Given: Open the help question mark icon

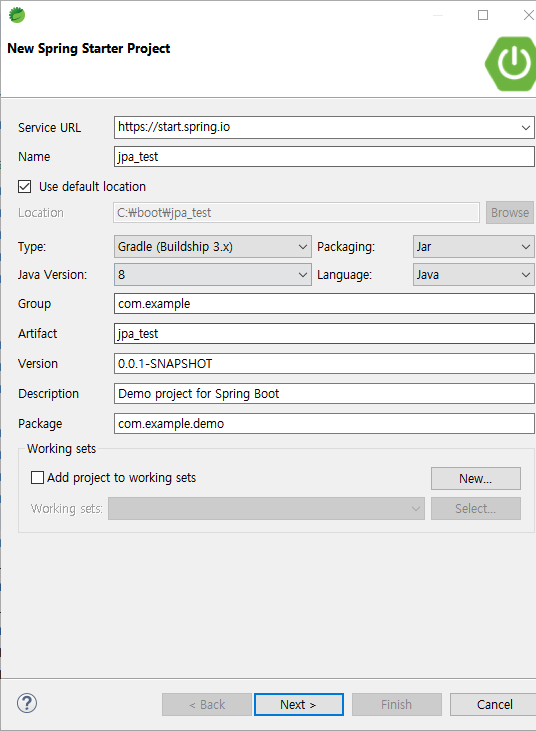Looking at the screenshot, I should point(27,703).
